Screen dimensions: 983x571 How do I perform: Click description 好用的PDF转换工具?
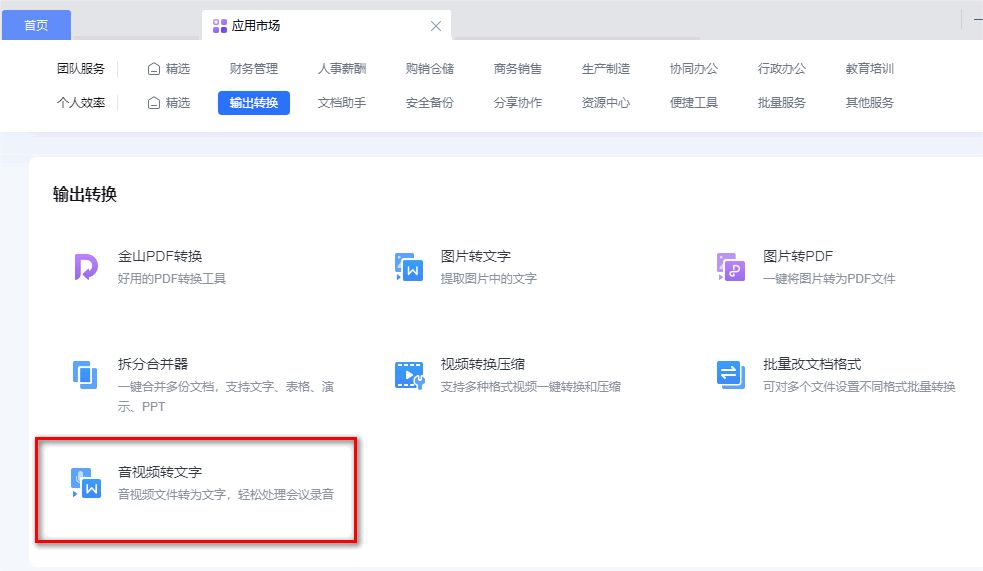[172, 278]
